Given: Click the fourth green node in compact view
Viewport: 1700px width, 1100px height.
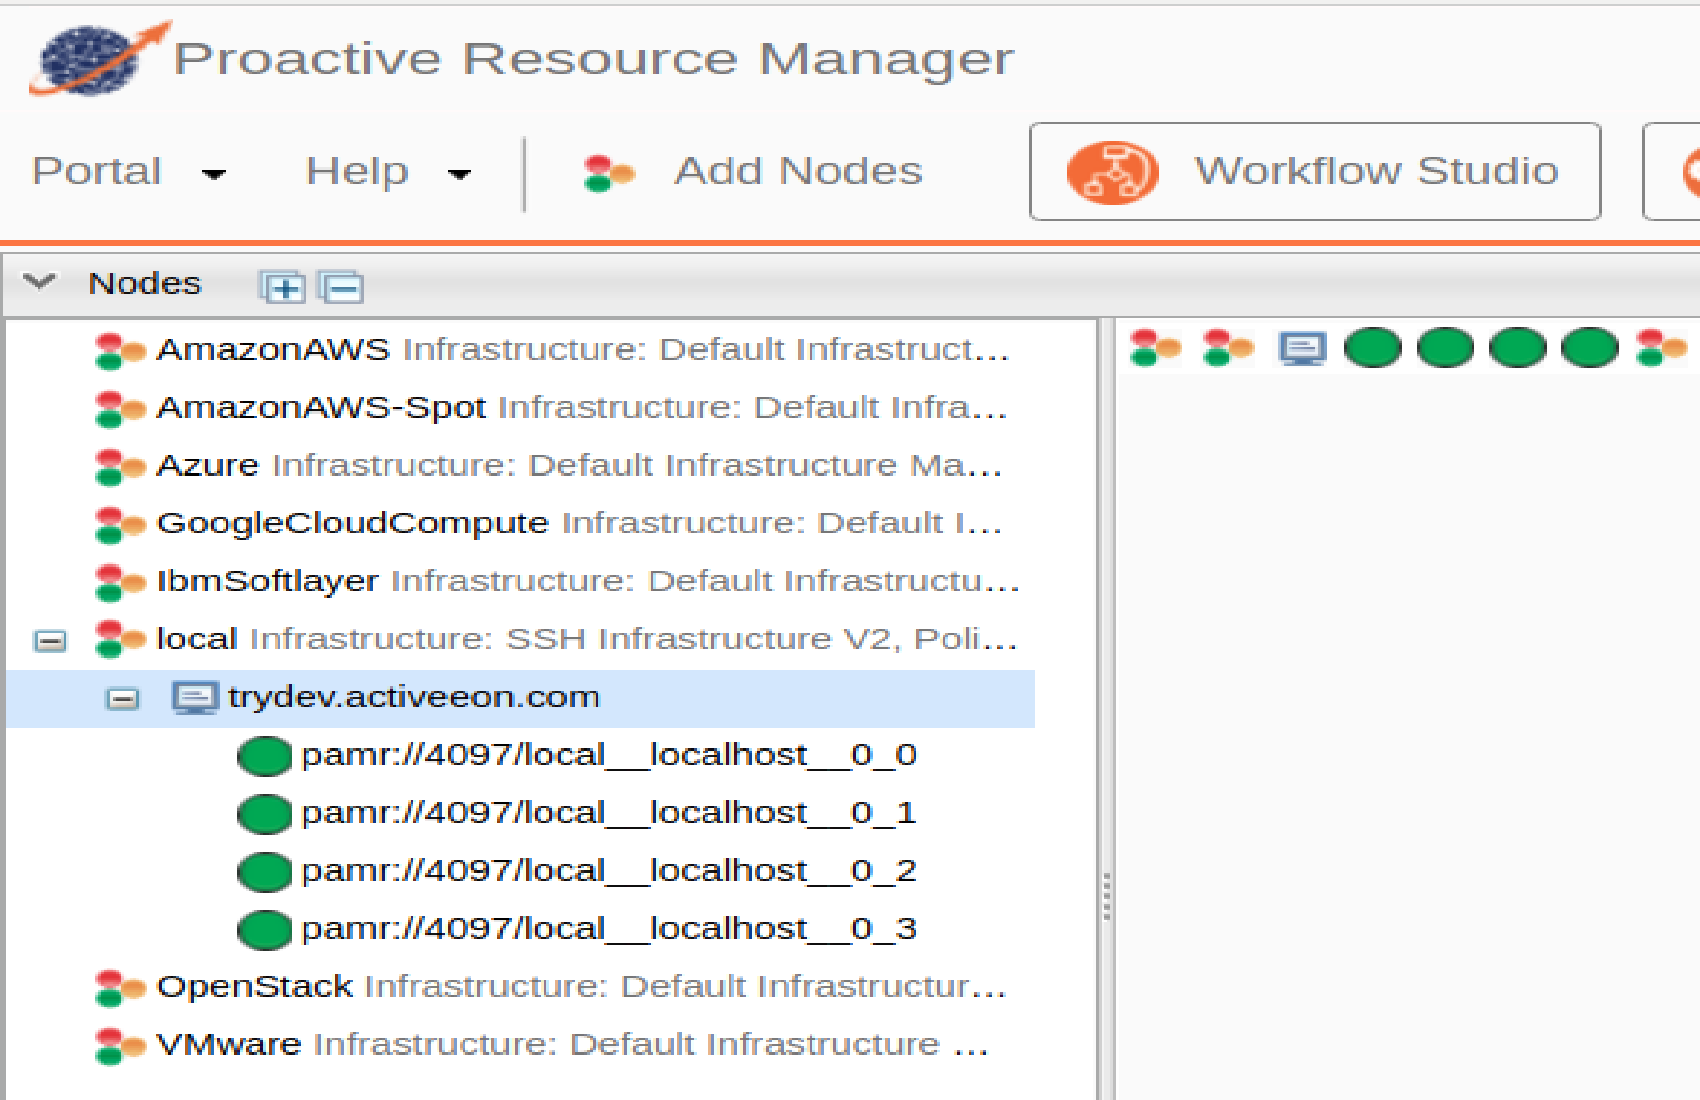Looking at the screenshot, I should (1590, 348).
